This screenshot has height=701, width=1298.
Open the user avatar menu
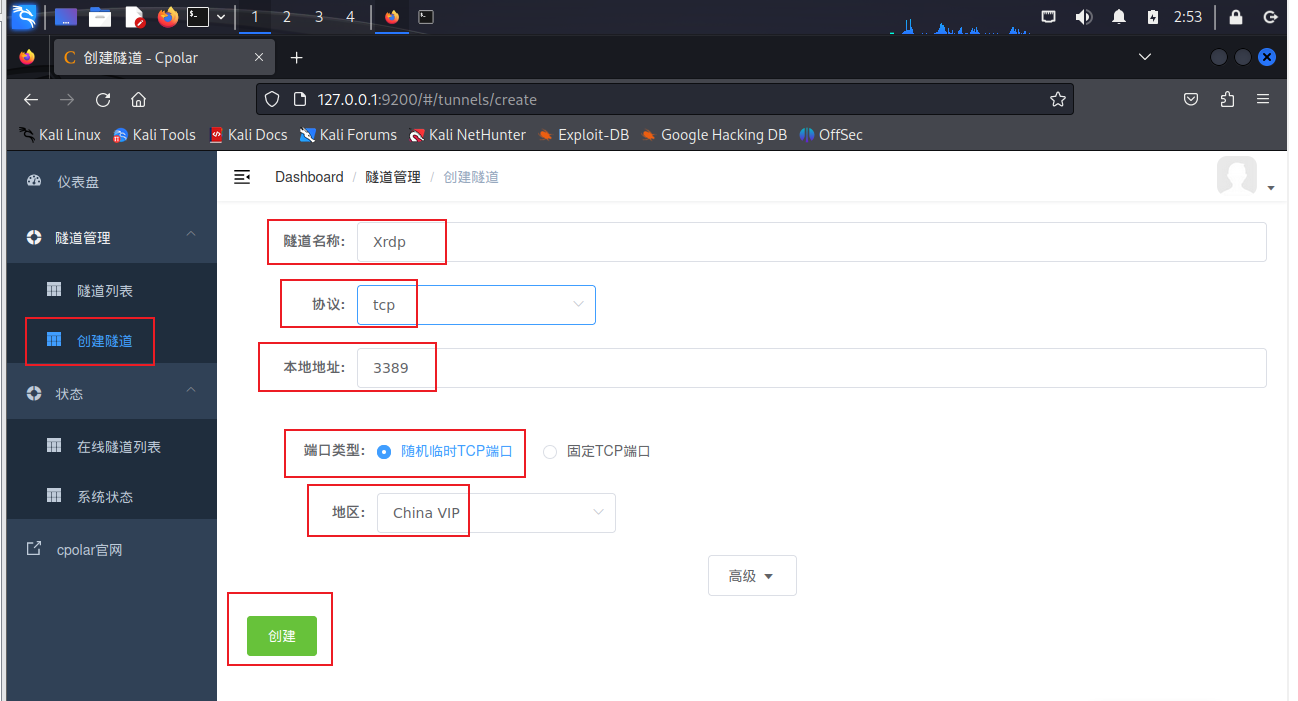pos(1245,177)
